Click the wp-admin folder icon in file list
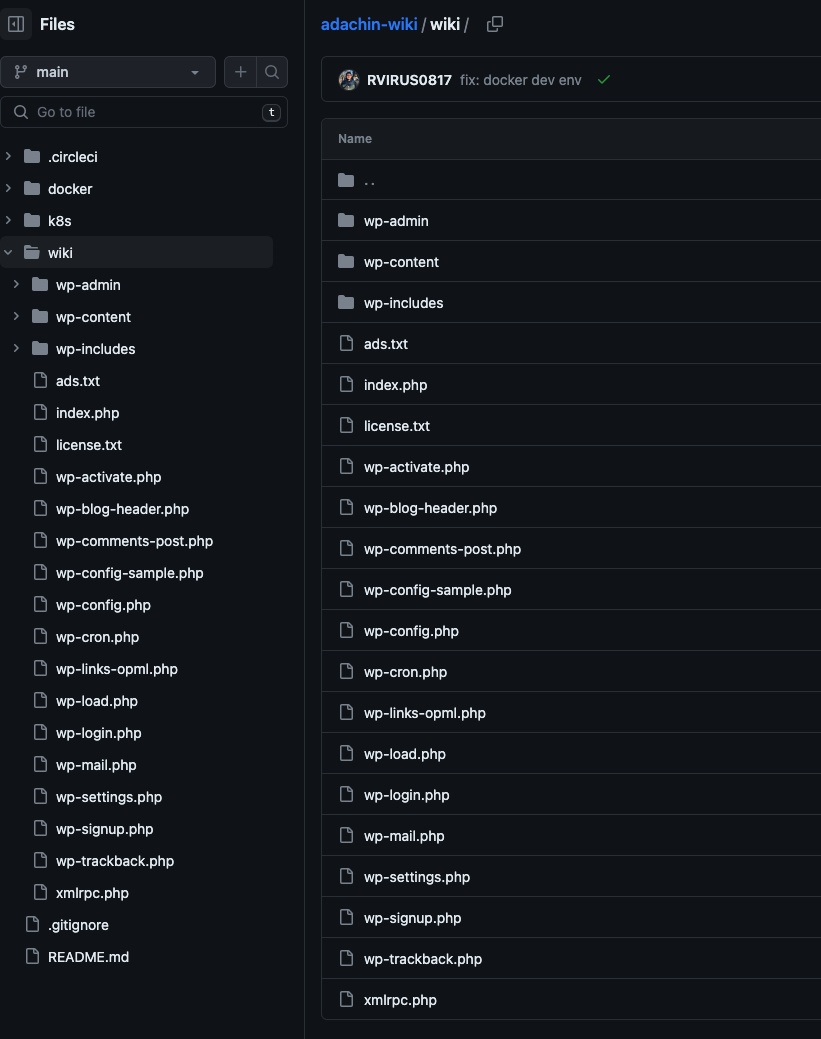The width and height of the screenshot is (821, 1039). point(346,221)
